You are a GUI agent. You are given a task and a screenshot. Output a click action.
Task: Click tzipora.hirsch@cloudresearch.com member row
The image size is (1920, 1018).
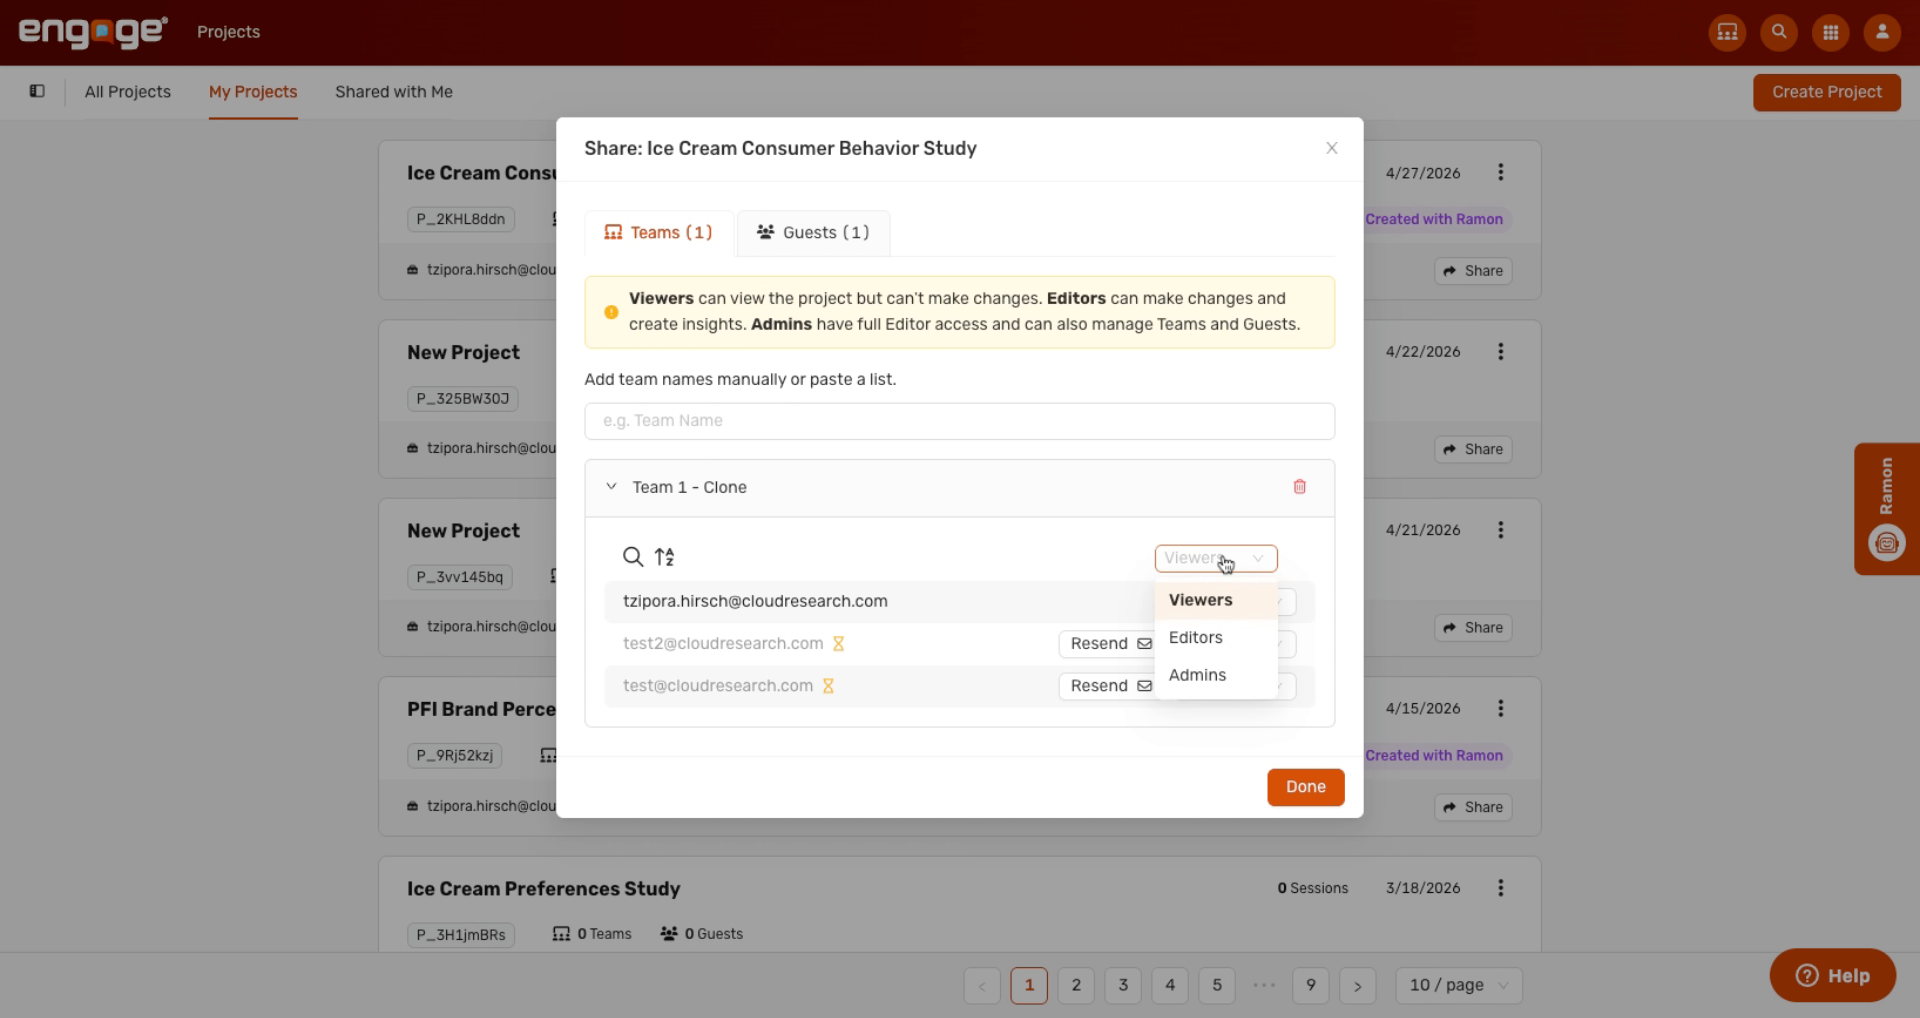click(x=959, y=601)
